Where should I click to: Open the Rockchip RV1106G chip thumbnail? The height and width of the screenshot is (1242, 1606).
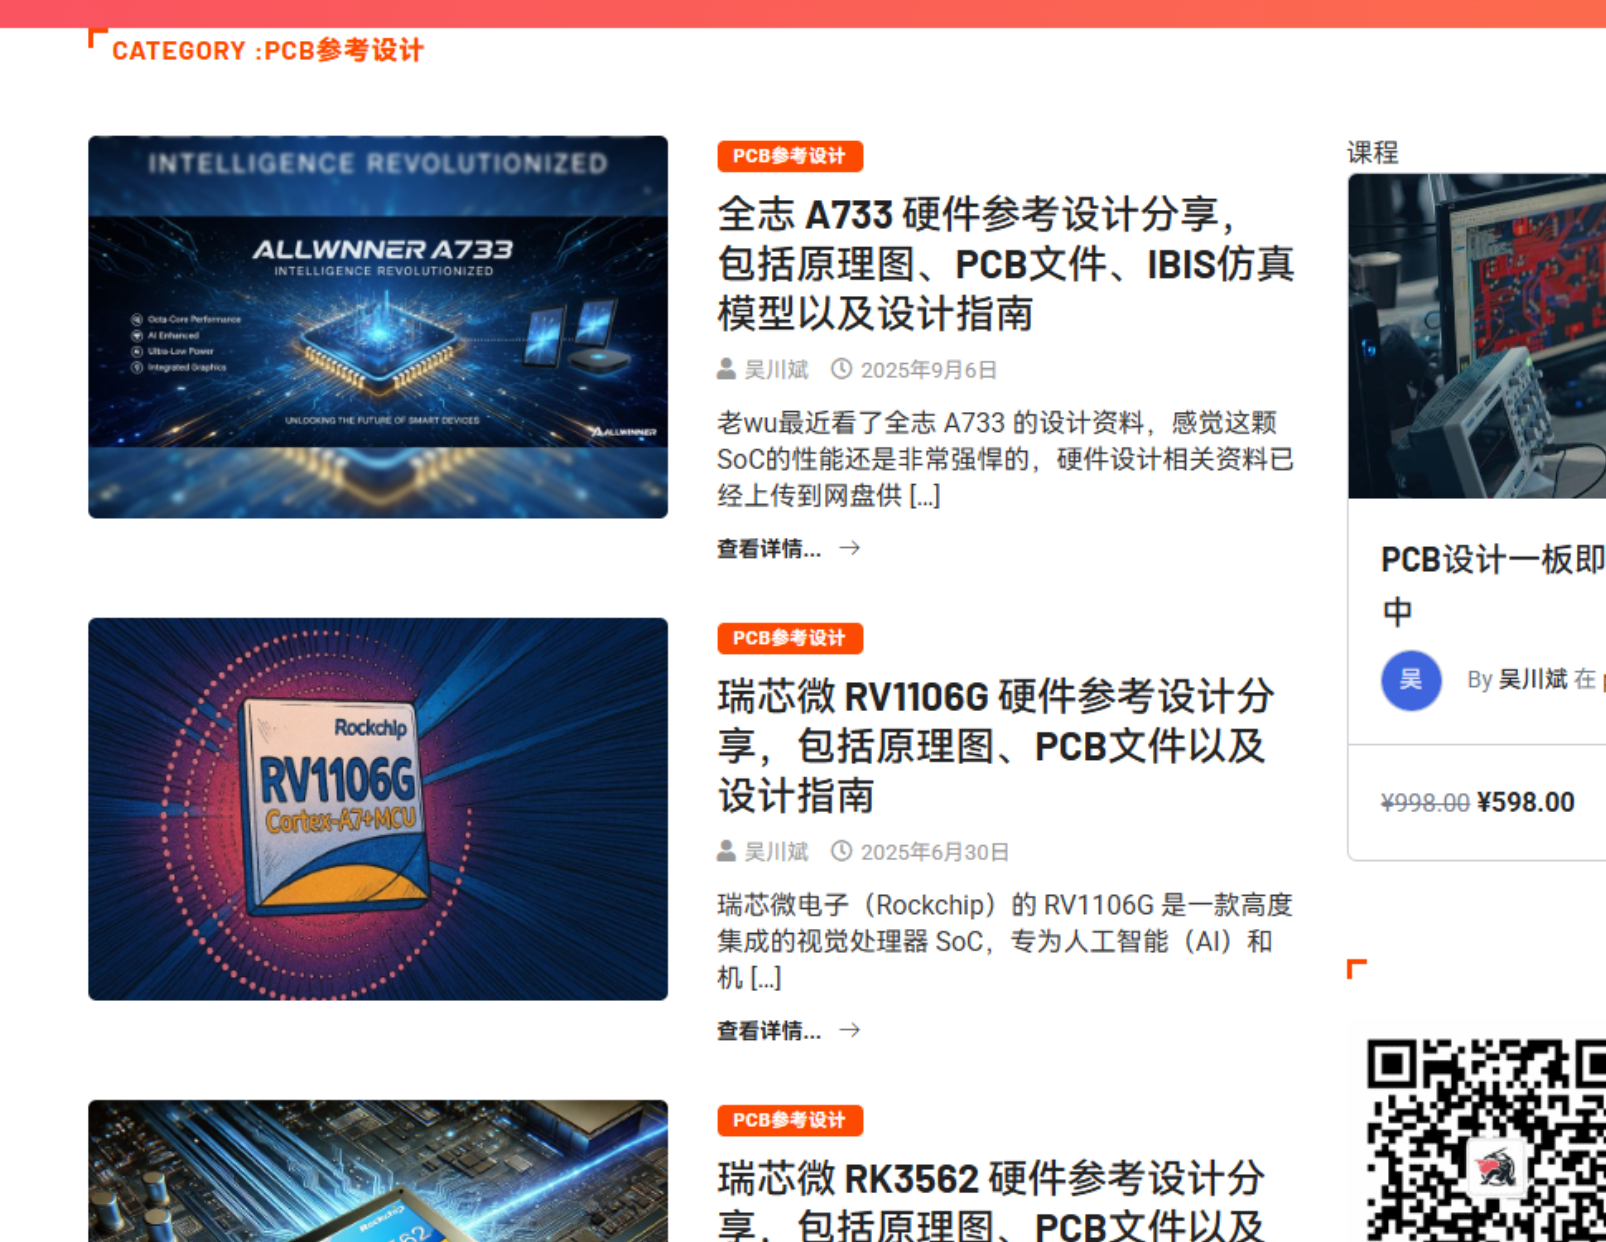[x=378, y=809]
